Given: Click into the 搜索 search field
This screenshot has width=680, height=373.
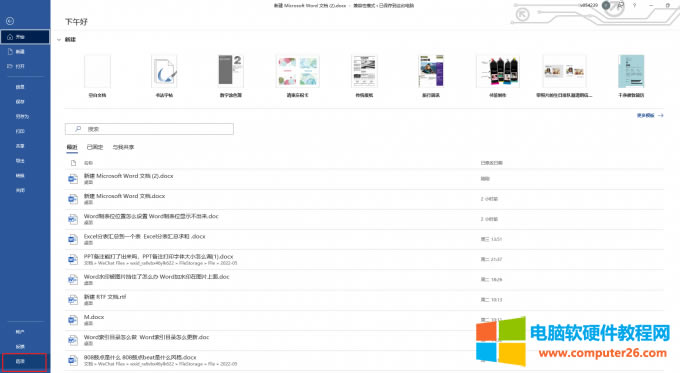Looking at the screenshot, I should (149, 129).
